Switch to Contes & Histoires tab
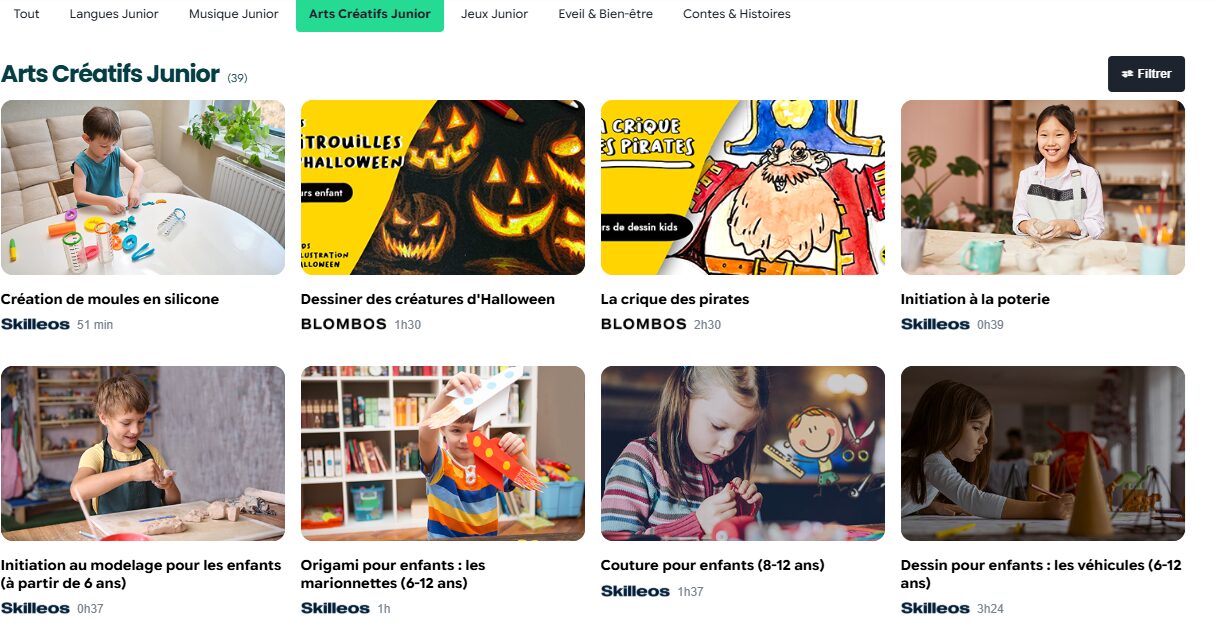The width and height of the screenshot is (1216, 629). tap(737, 14)
